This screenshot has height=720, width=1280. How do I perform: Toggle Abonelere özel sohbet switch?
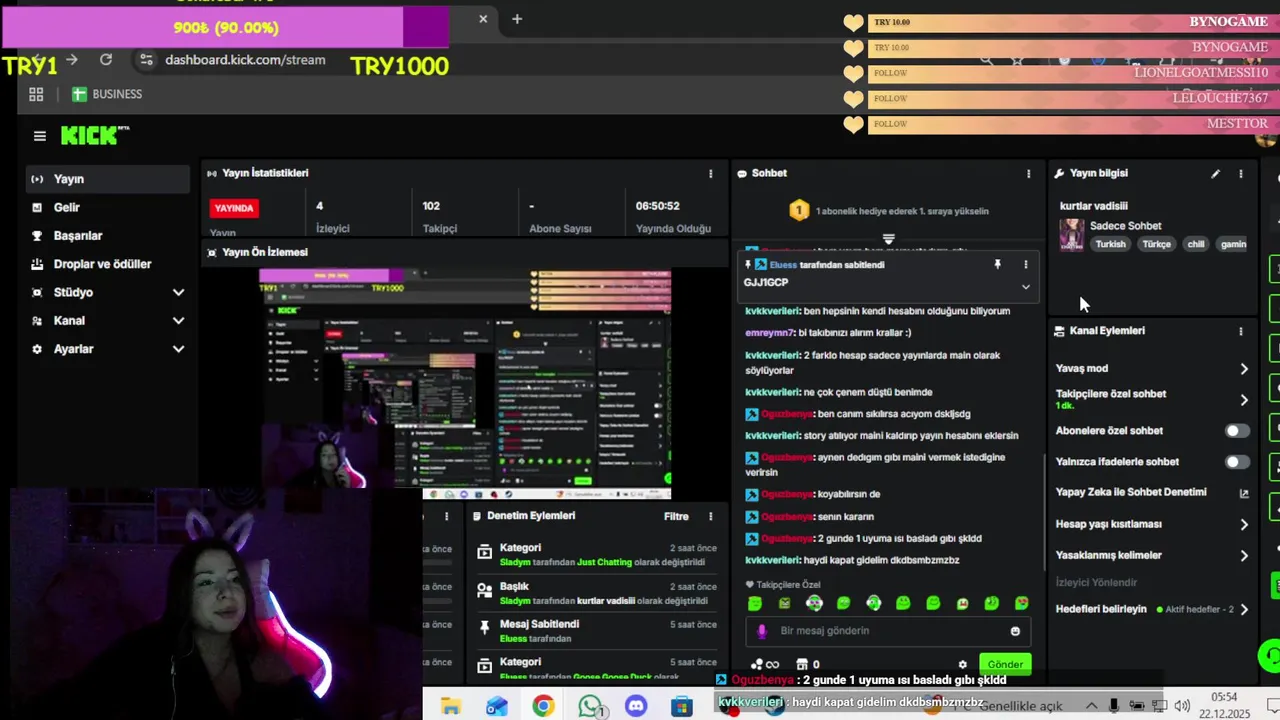(1237, 431)
